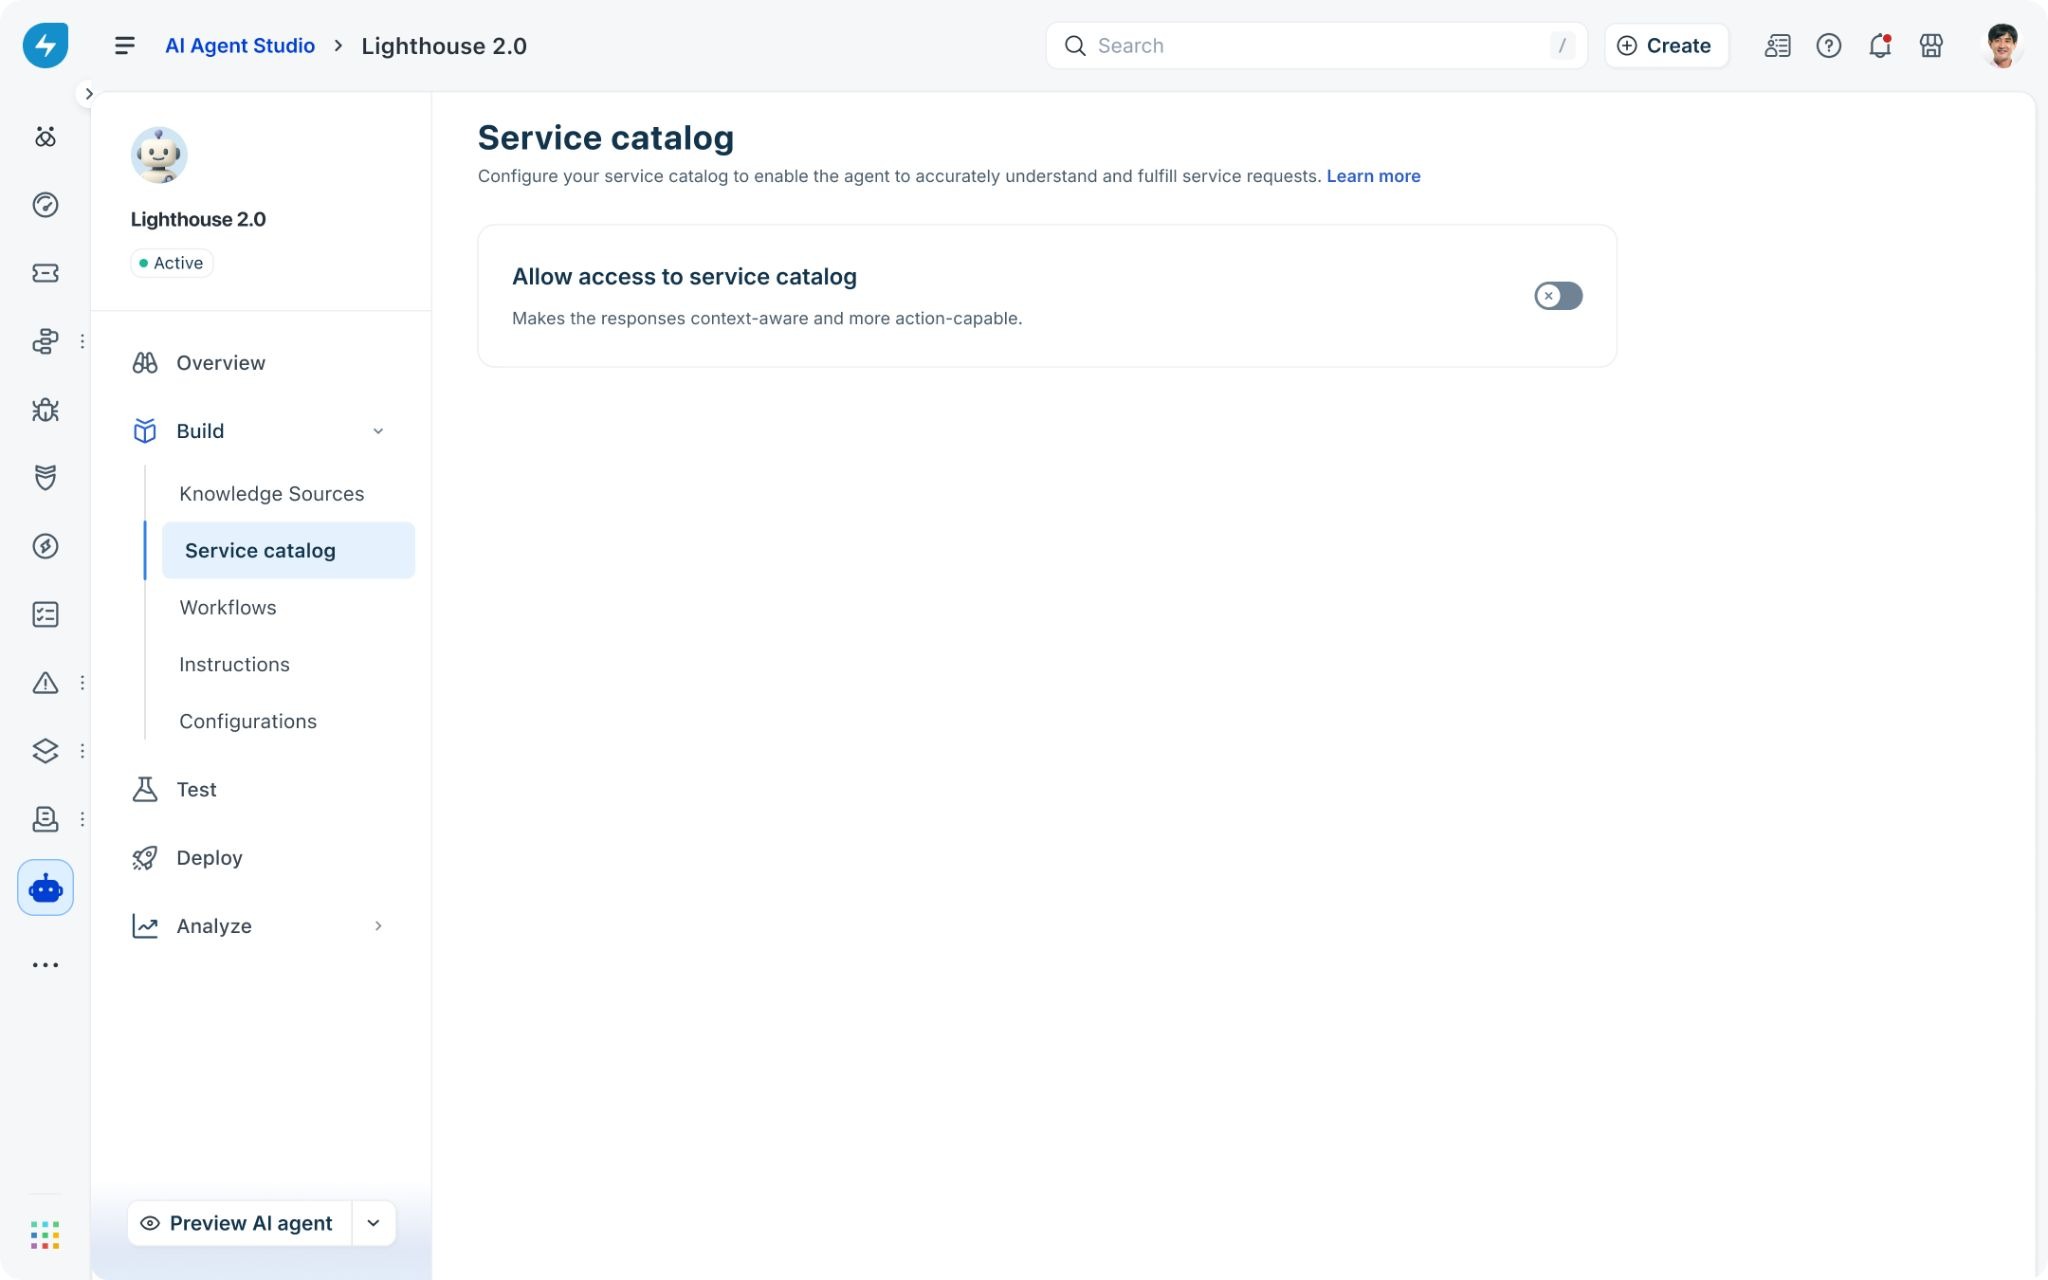Open the bug icon in left rail
2048x1280 pixels.
tap(45, 410)
